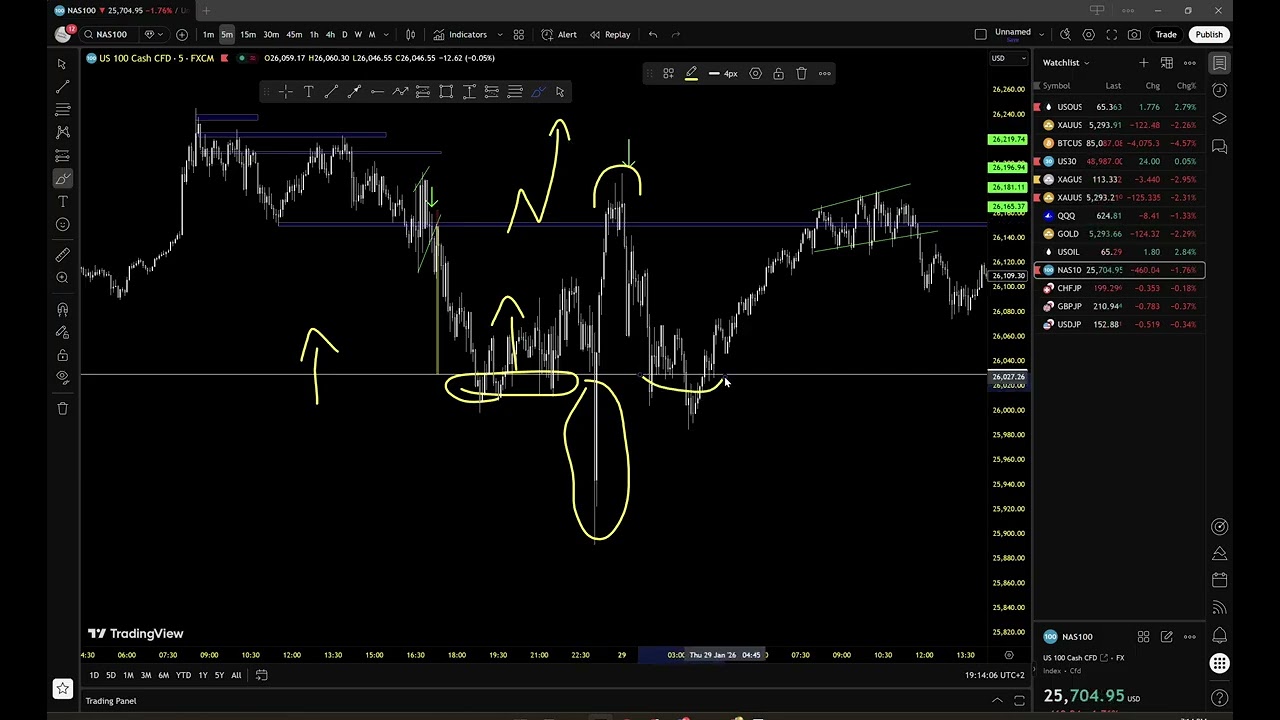The width and height of the screenshot is (1280, 720).
Task: Toggle lock on the selected drawing
Action: [778, 73]
